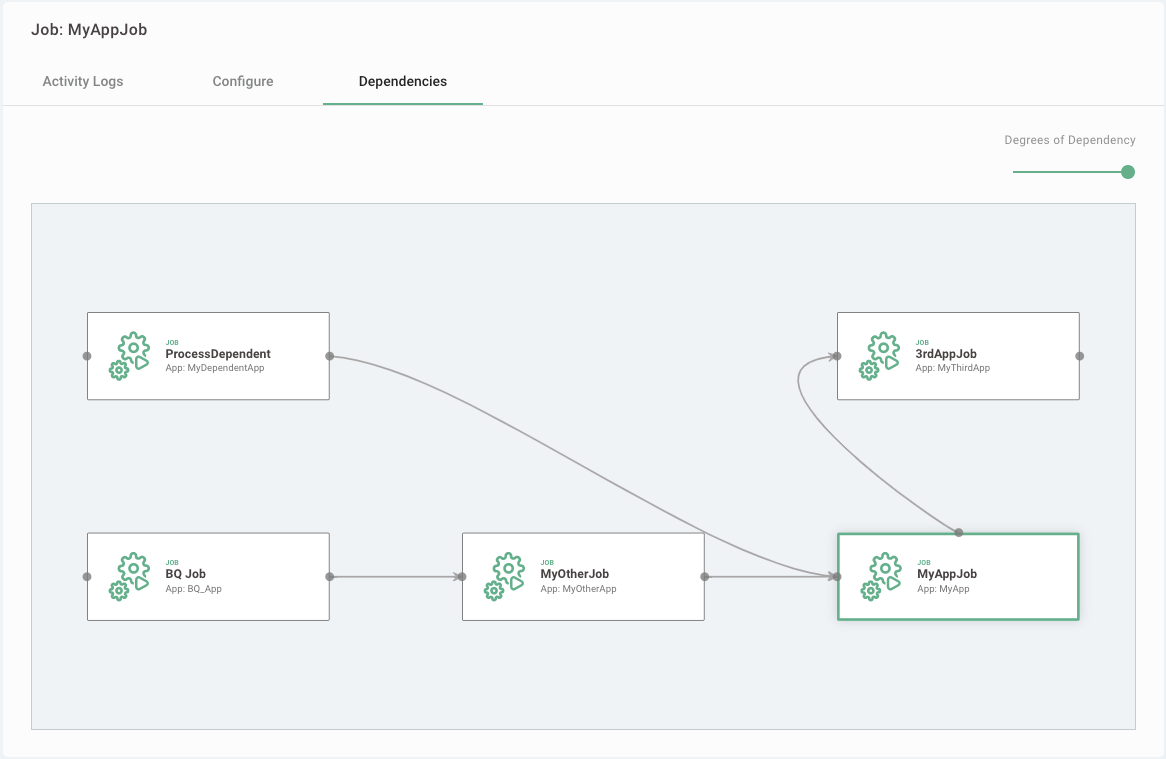Click the BQ Job output connector dot

point(329,577)
